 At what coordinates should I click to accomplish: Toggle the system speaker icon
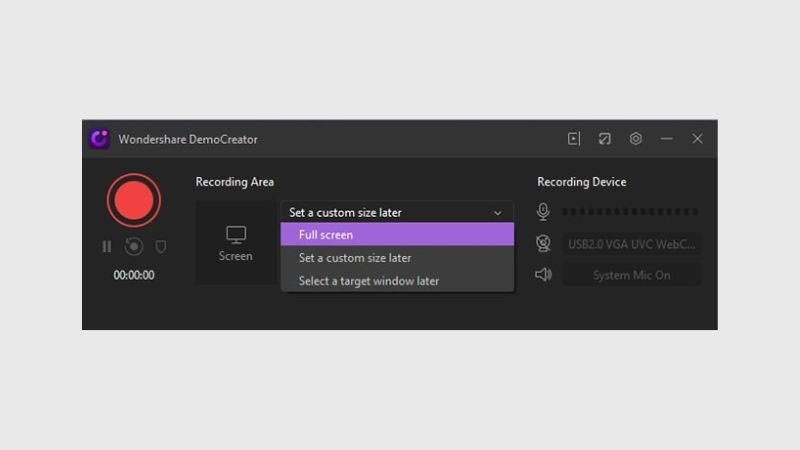[x=543, y=274]
